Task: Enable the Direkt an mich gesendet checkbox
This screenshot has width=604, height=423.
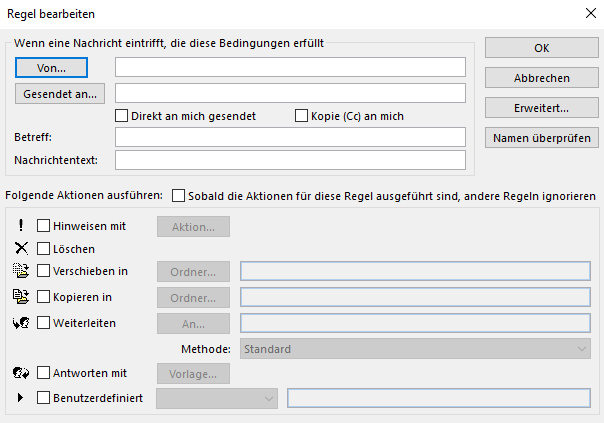Action: (x=122, y=116)
